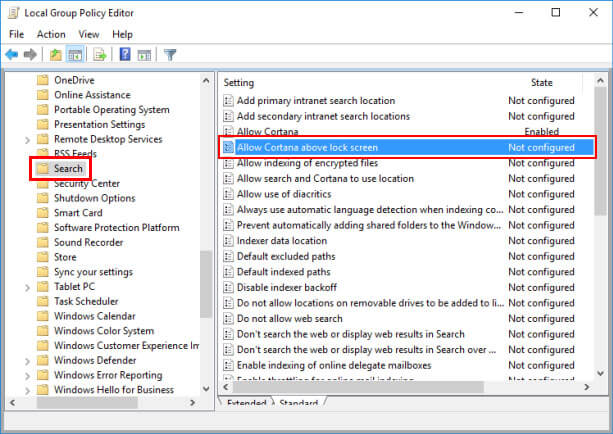Screen dimensions: 613x434
Task: Expand the Remote Desktop Services node
Action: click(x=27, y=140)
